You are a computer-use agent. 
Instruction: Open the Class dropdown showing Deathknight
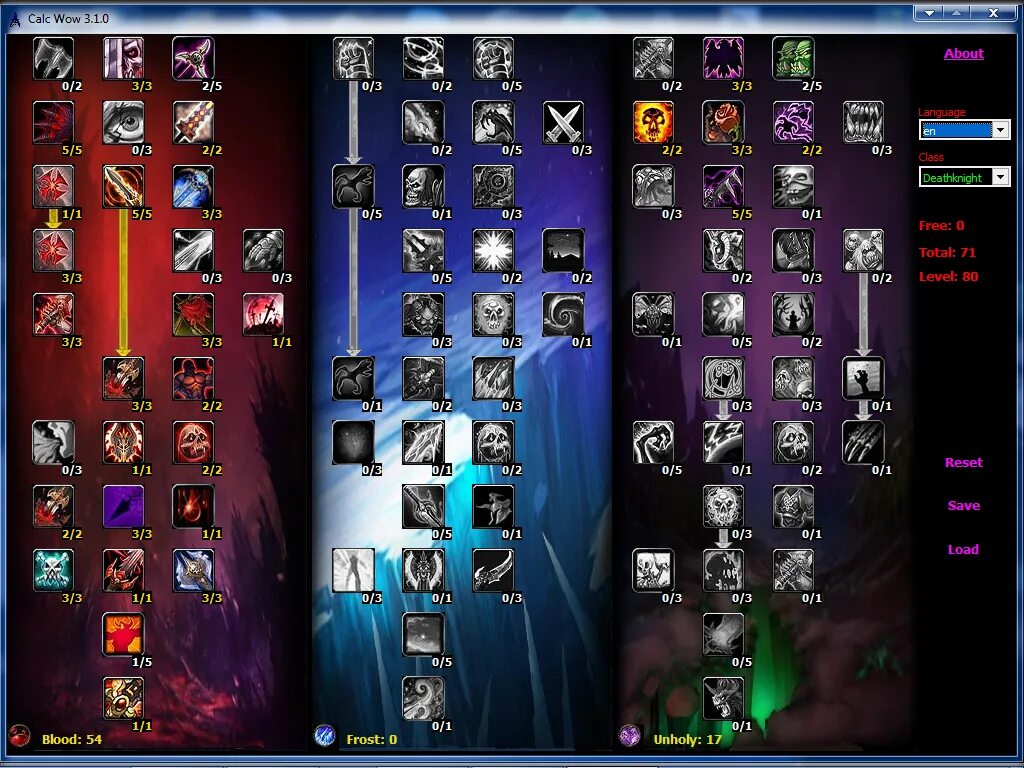click(x=1000, y=177)
